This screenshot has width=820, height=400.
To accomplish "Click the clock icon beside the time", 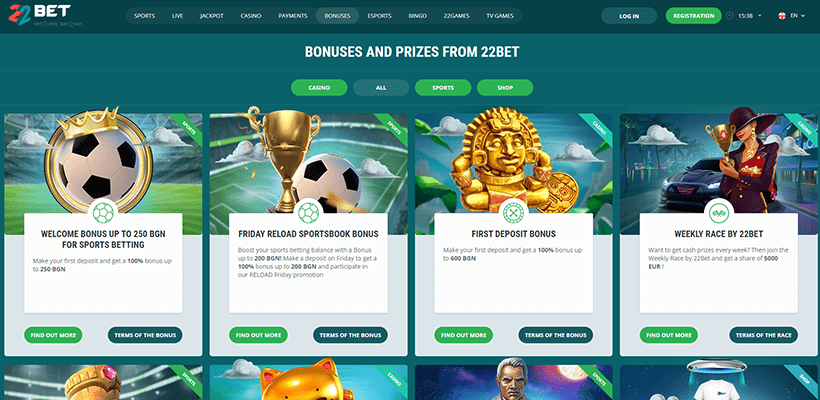I will 730,16.
